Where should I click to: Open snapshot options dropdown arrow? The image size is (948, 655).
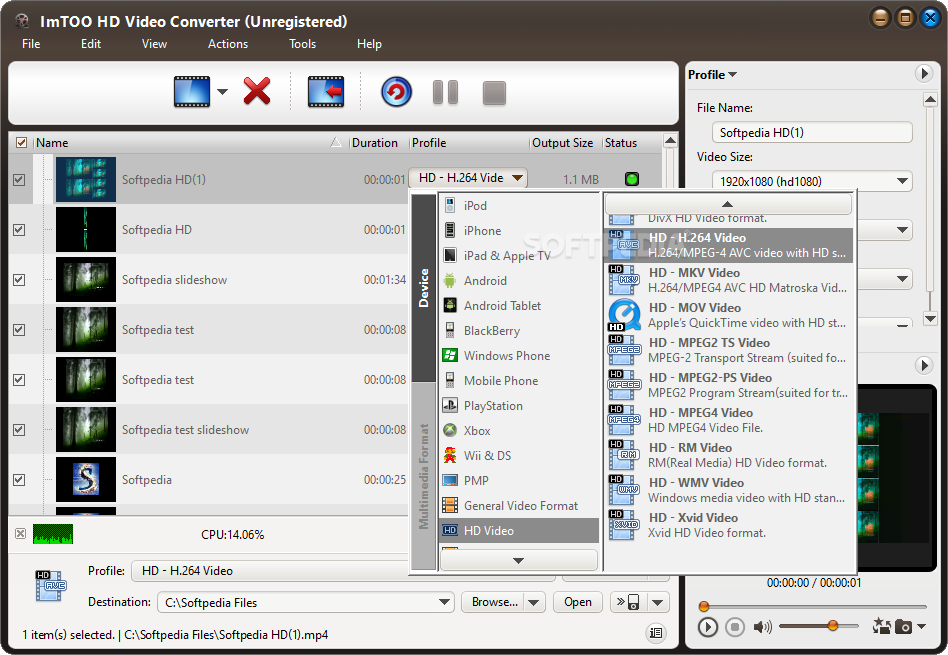pyautogui.click(x=921, y=627)
